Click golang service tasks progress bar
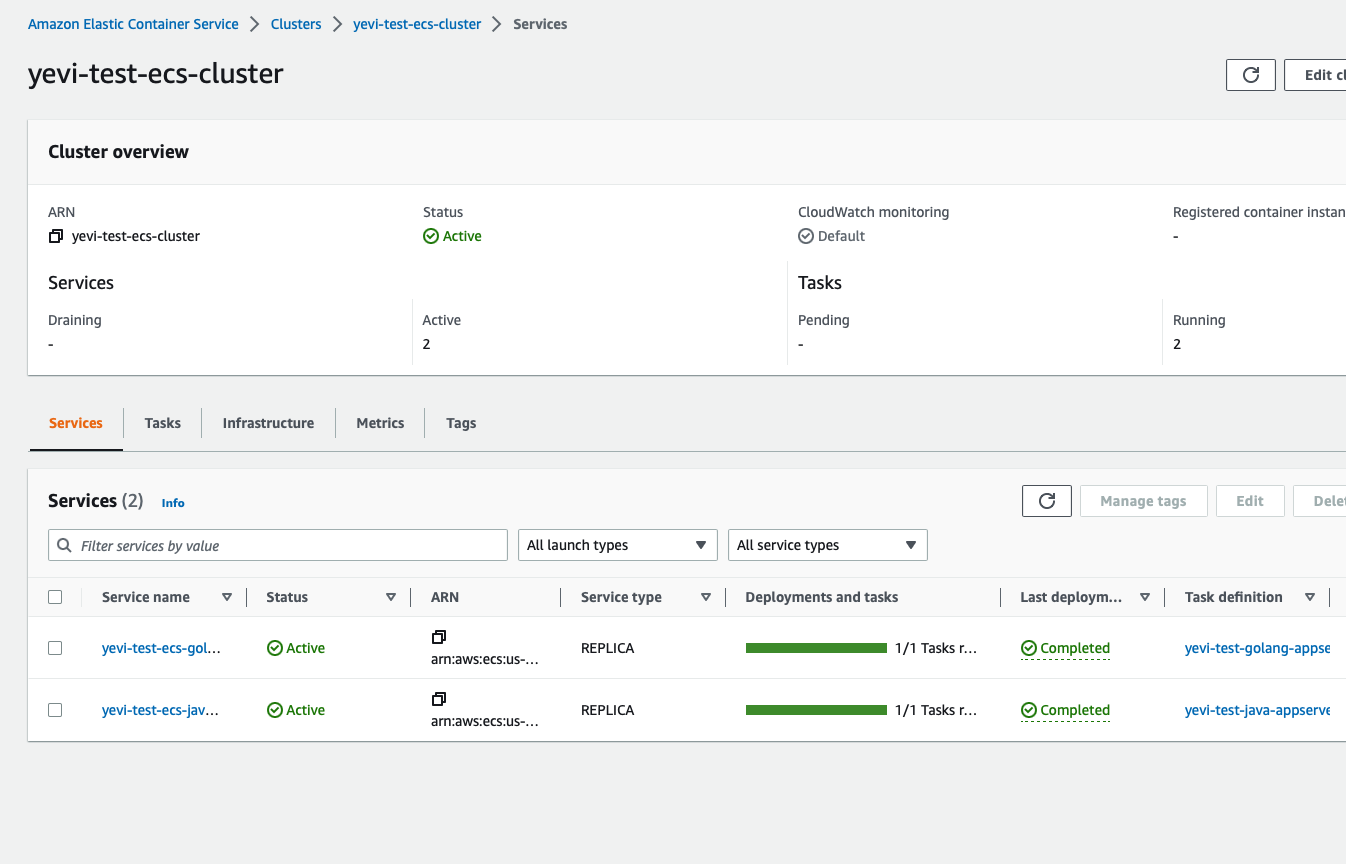The image size is (1346, 864). [816, 648]
